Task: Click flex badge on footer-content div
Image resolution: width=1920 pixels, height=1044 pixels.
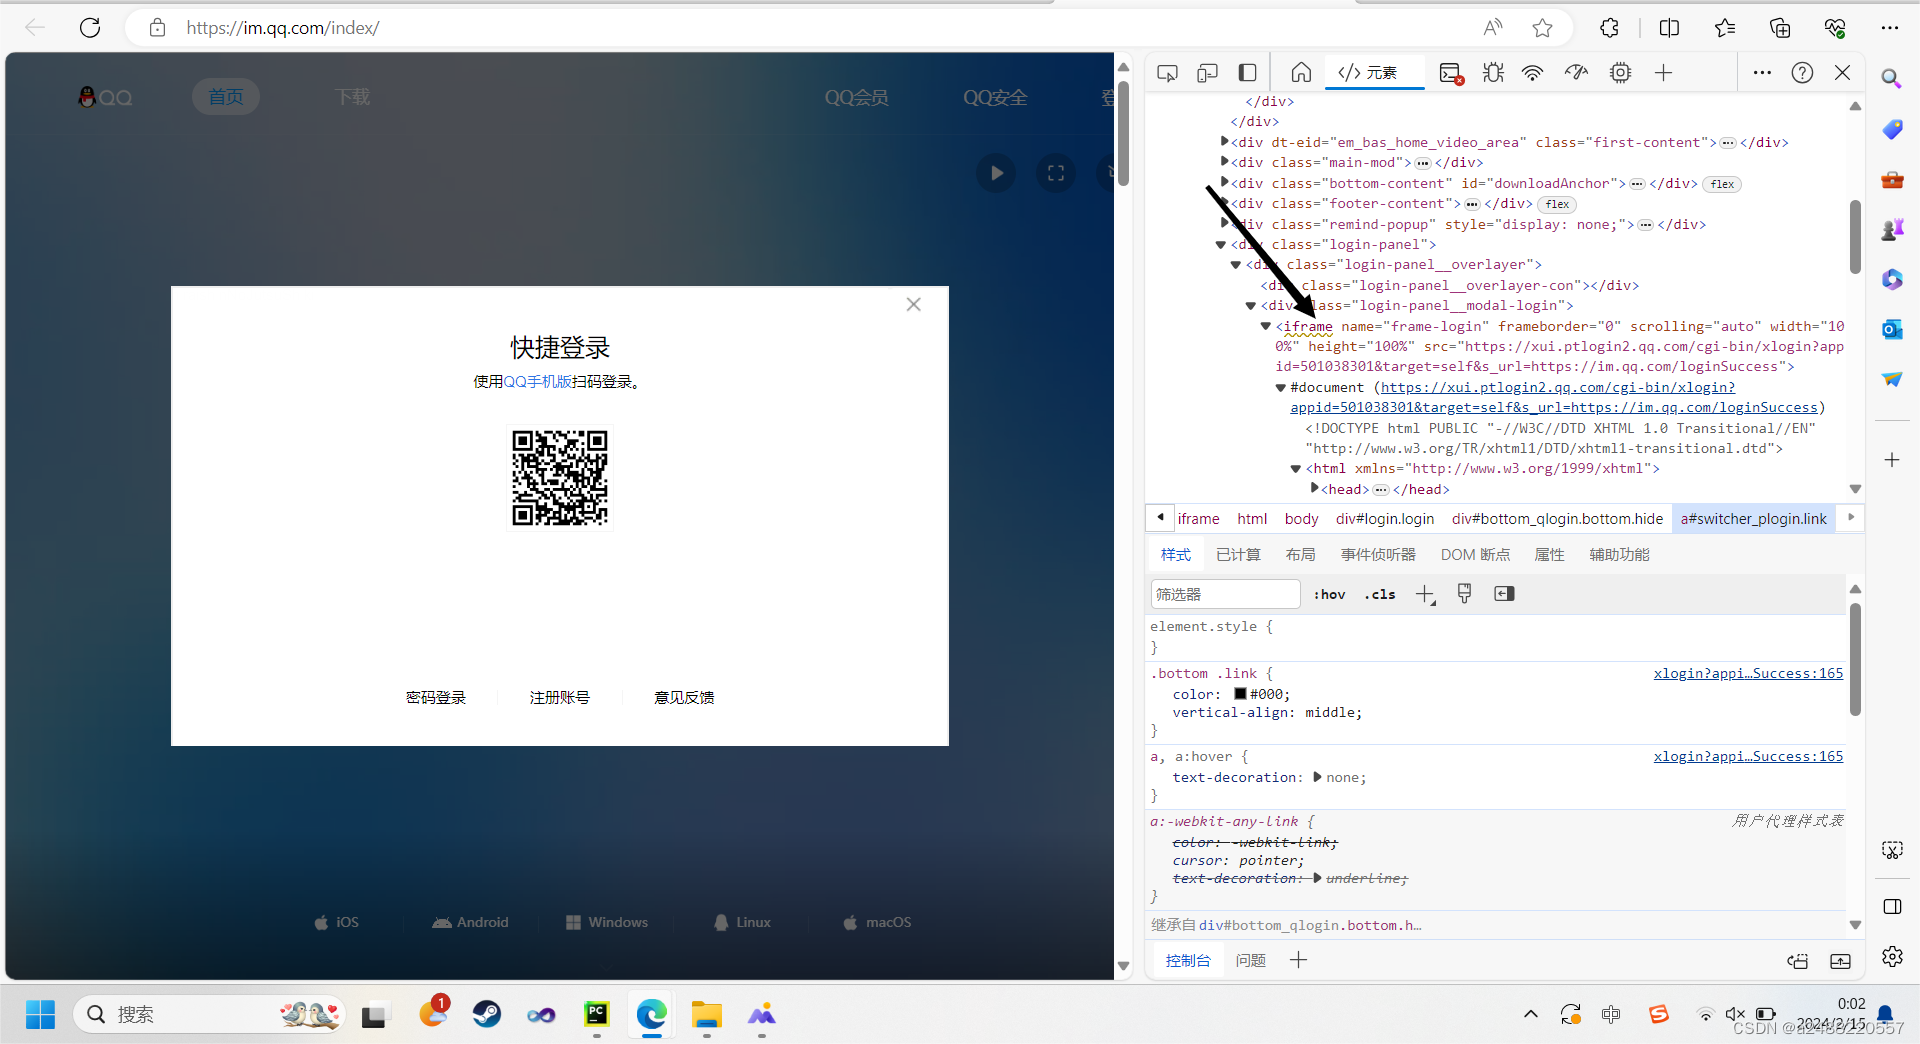Action: 1558,204
